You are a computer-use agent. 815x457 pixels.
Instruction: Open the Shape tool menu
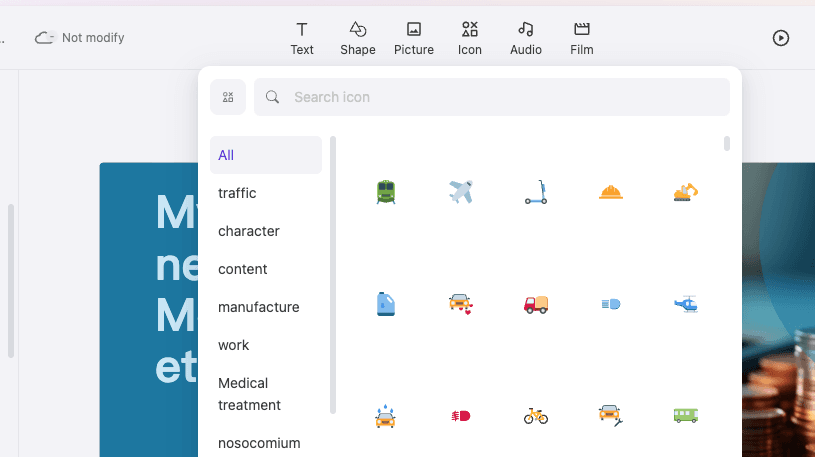click(358, 38)
